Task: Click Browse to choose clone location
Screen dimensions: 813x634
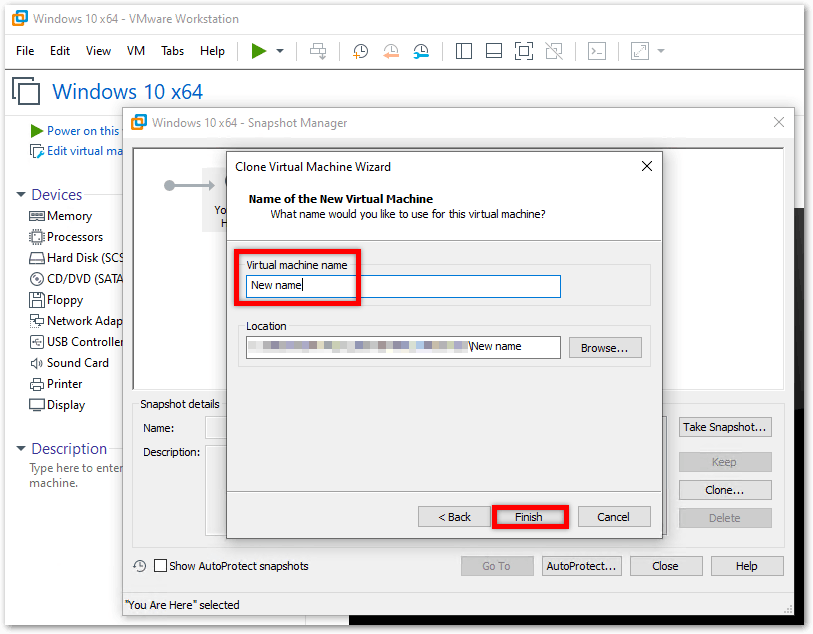Action: [x=605, y=348]
